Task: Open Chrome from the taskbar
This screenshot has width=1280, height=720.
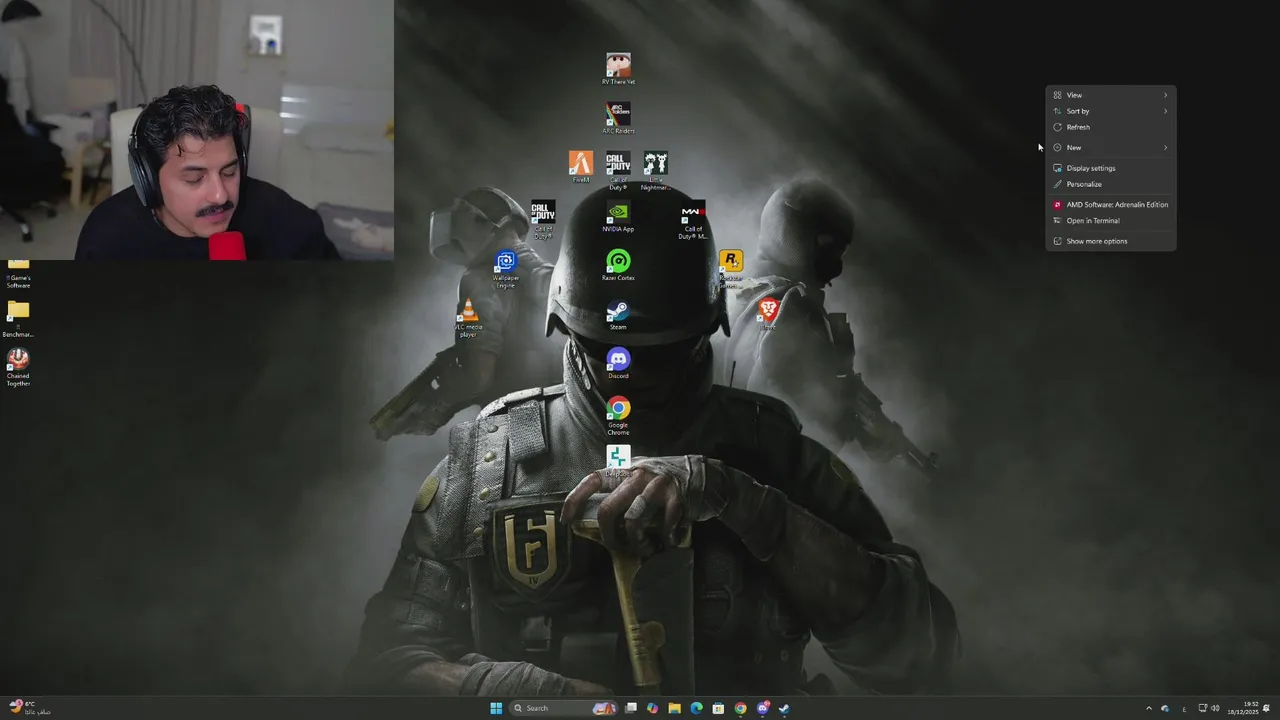Action: click(x=740, y=708)
